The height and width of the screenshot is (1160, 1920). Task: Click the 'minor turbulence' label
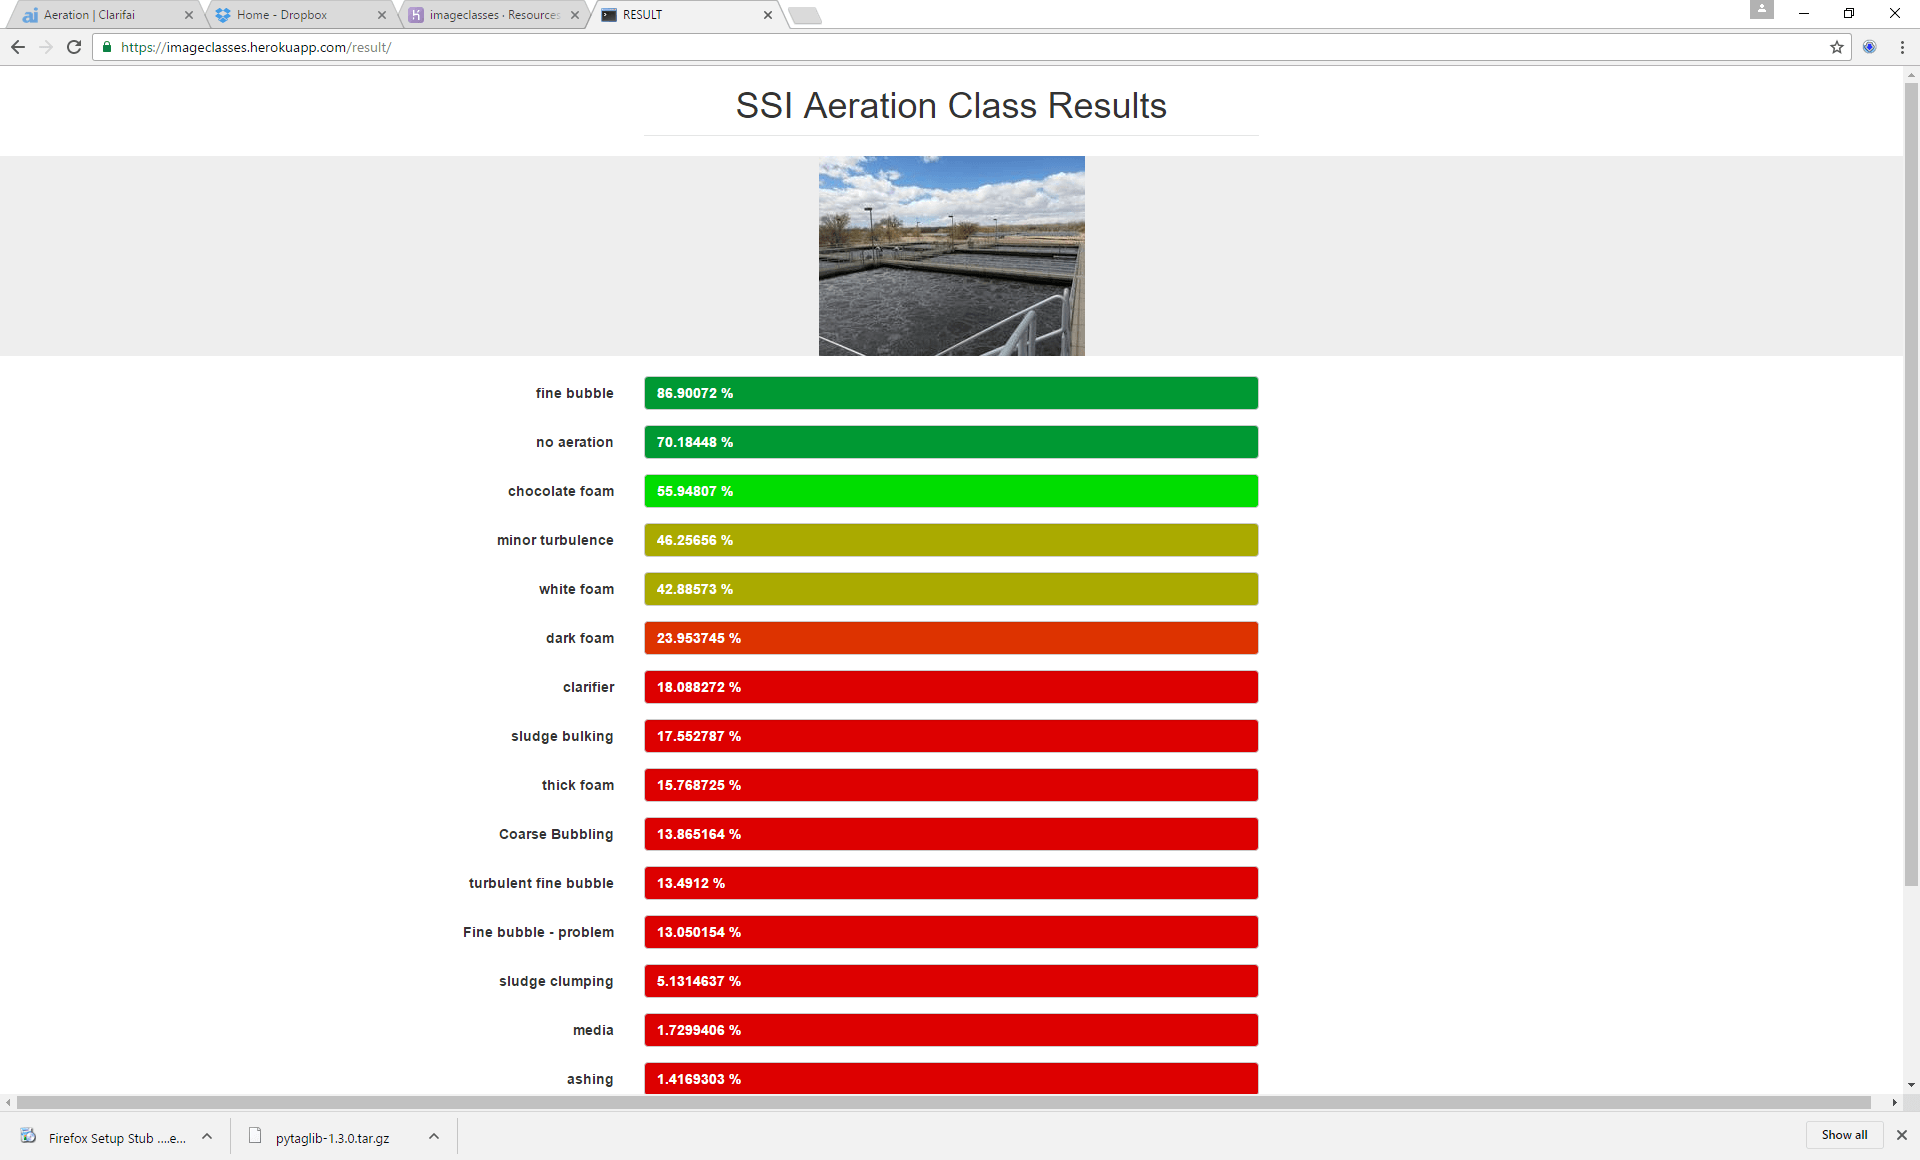(x=555, y=540)
